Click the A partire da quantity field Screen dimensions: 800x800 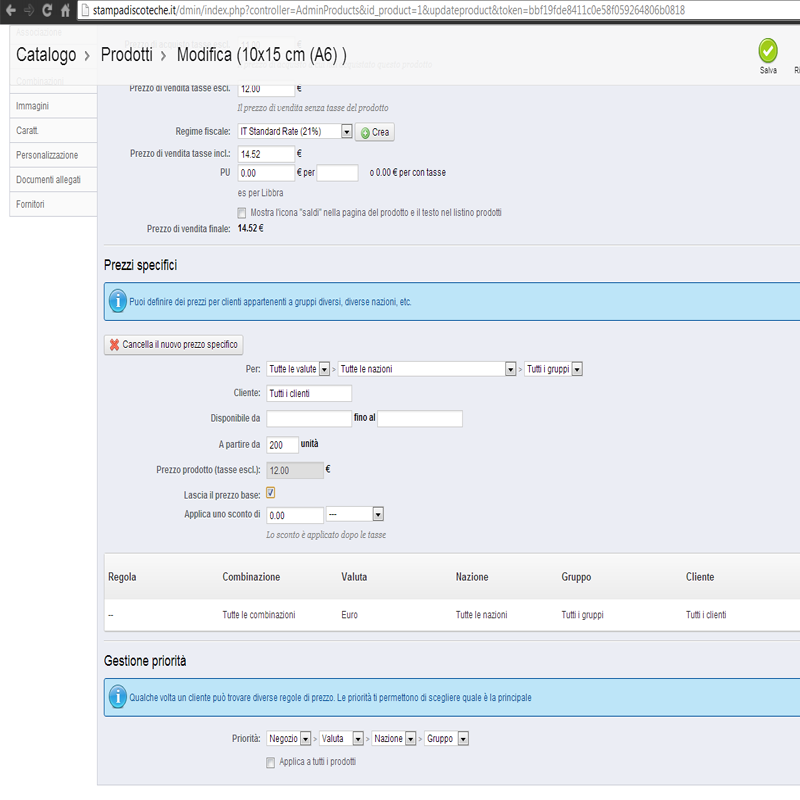click(282, 445)
